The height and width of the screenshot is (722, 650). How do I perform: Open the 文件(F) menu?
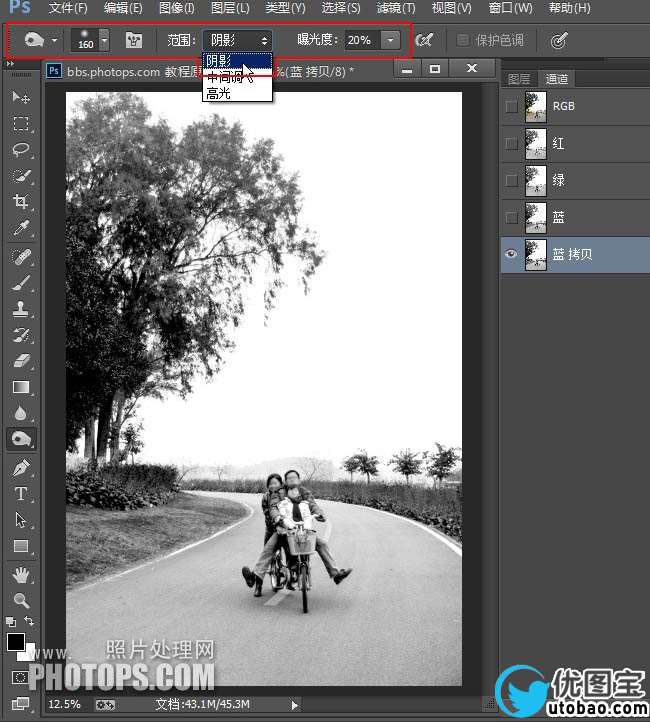coord(68,8)
